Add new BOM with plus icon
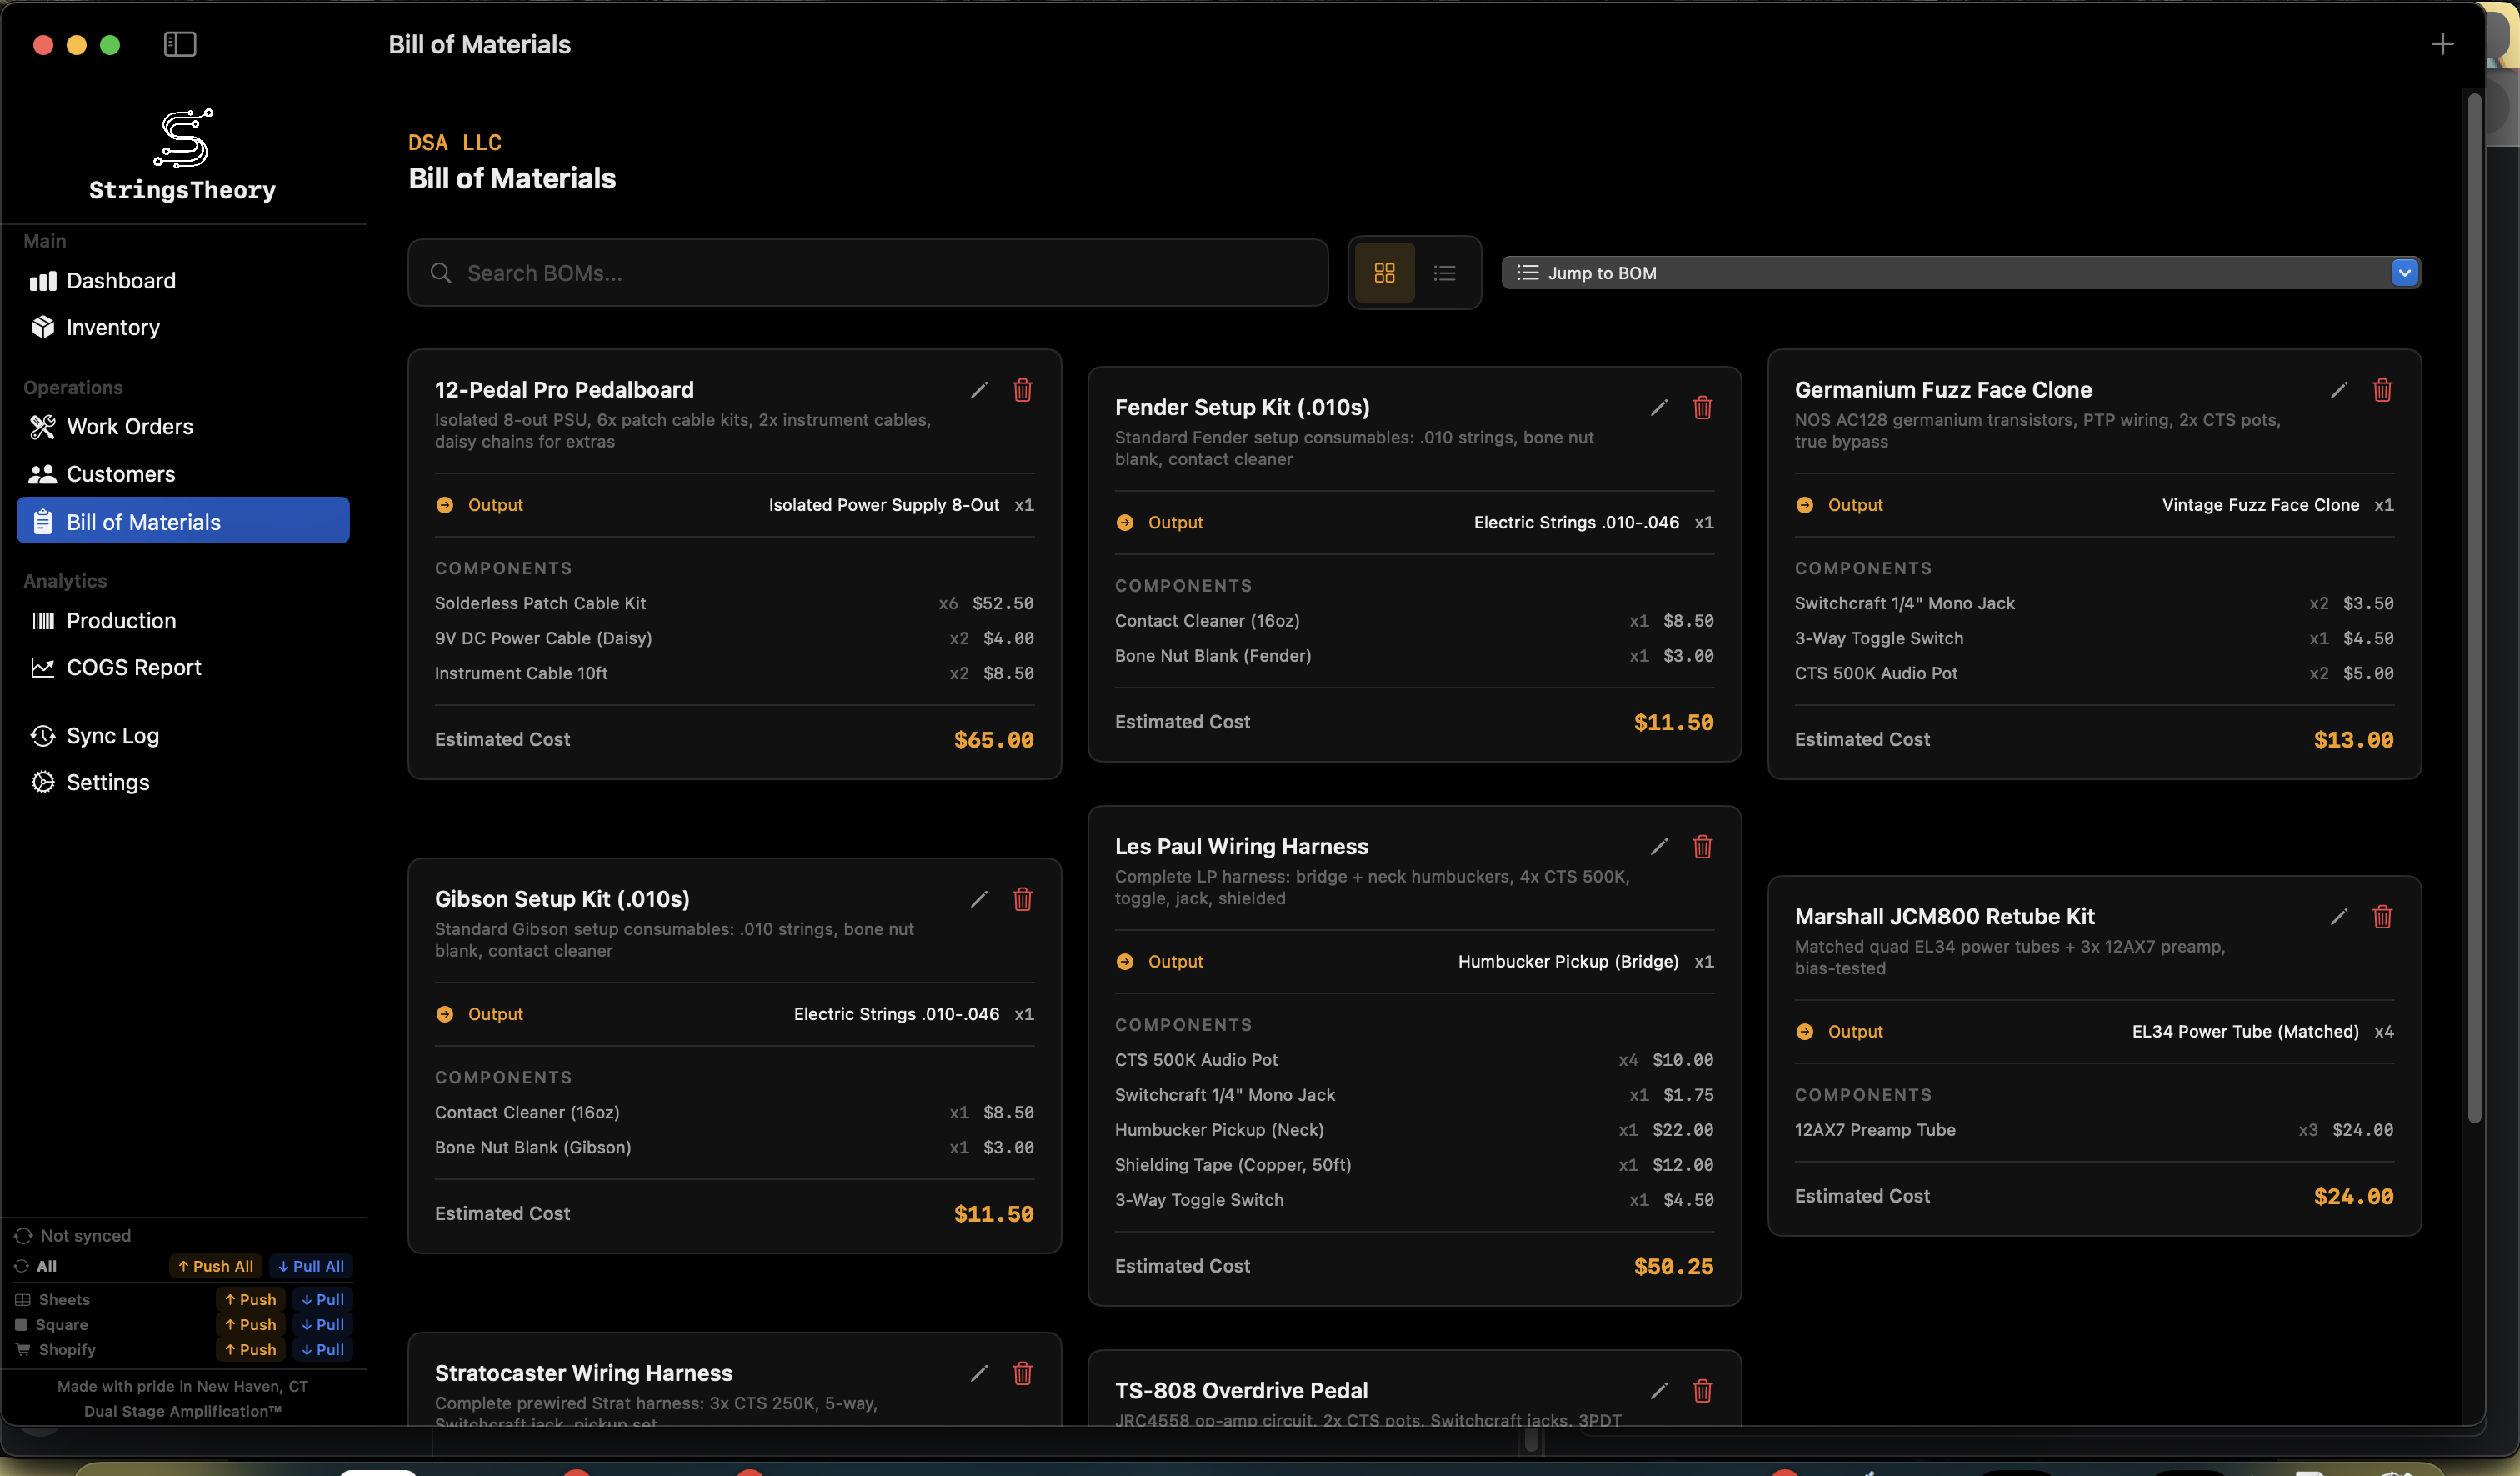 2442,44
